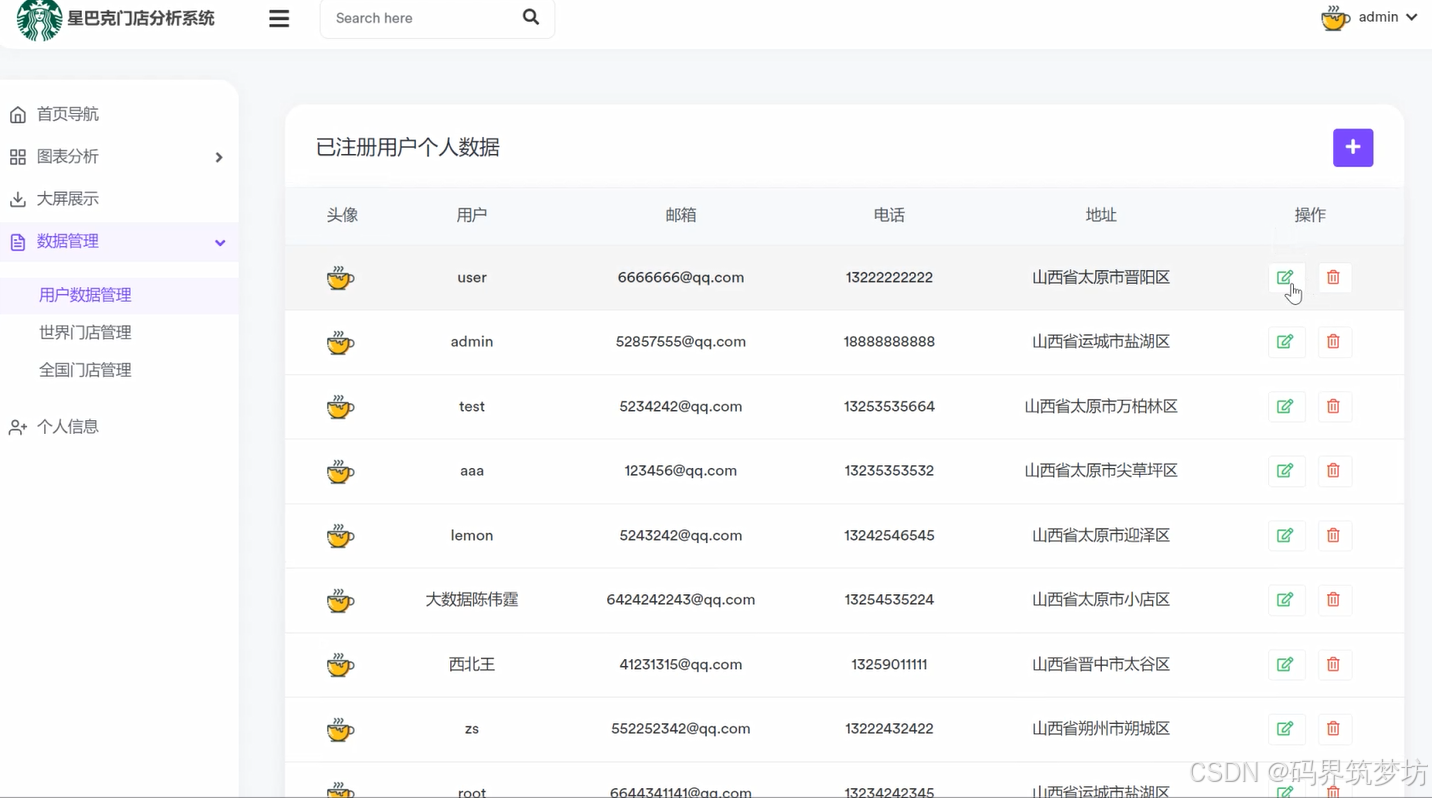Click the purple add user plus button
Viewport: 1432px width, 798px height.
(1353, 148)
